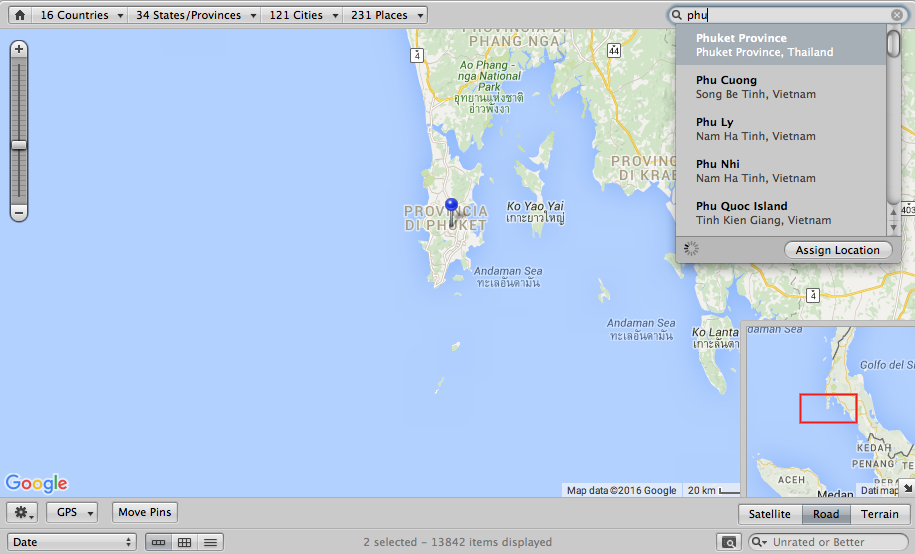Open the GPS dropdown menu
Screen dimensions: 915x554
click(72, 513)
